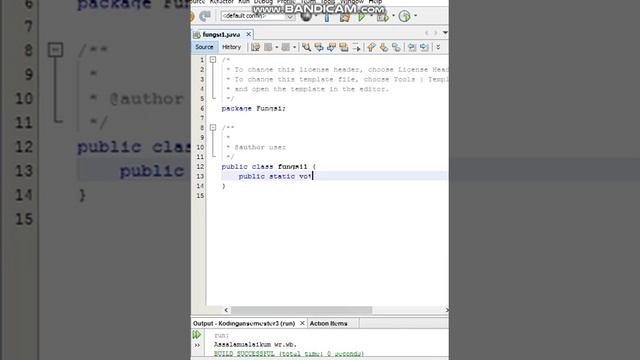Viewport: 640px width, 360px height.
Task: Open the Profile Project dropdown arrow
Action: click(x=416, y=16)
